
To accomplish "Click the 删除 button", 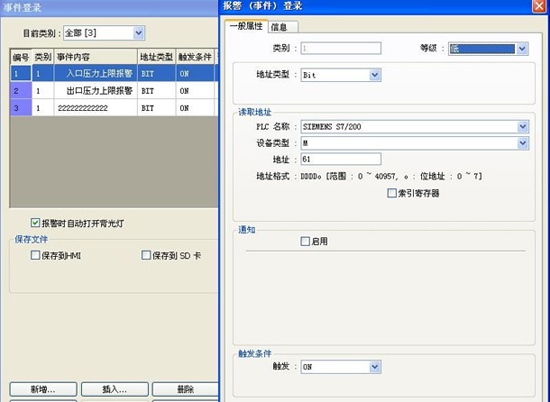I will click(x=185, y=389).
